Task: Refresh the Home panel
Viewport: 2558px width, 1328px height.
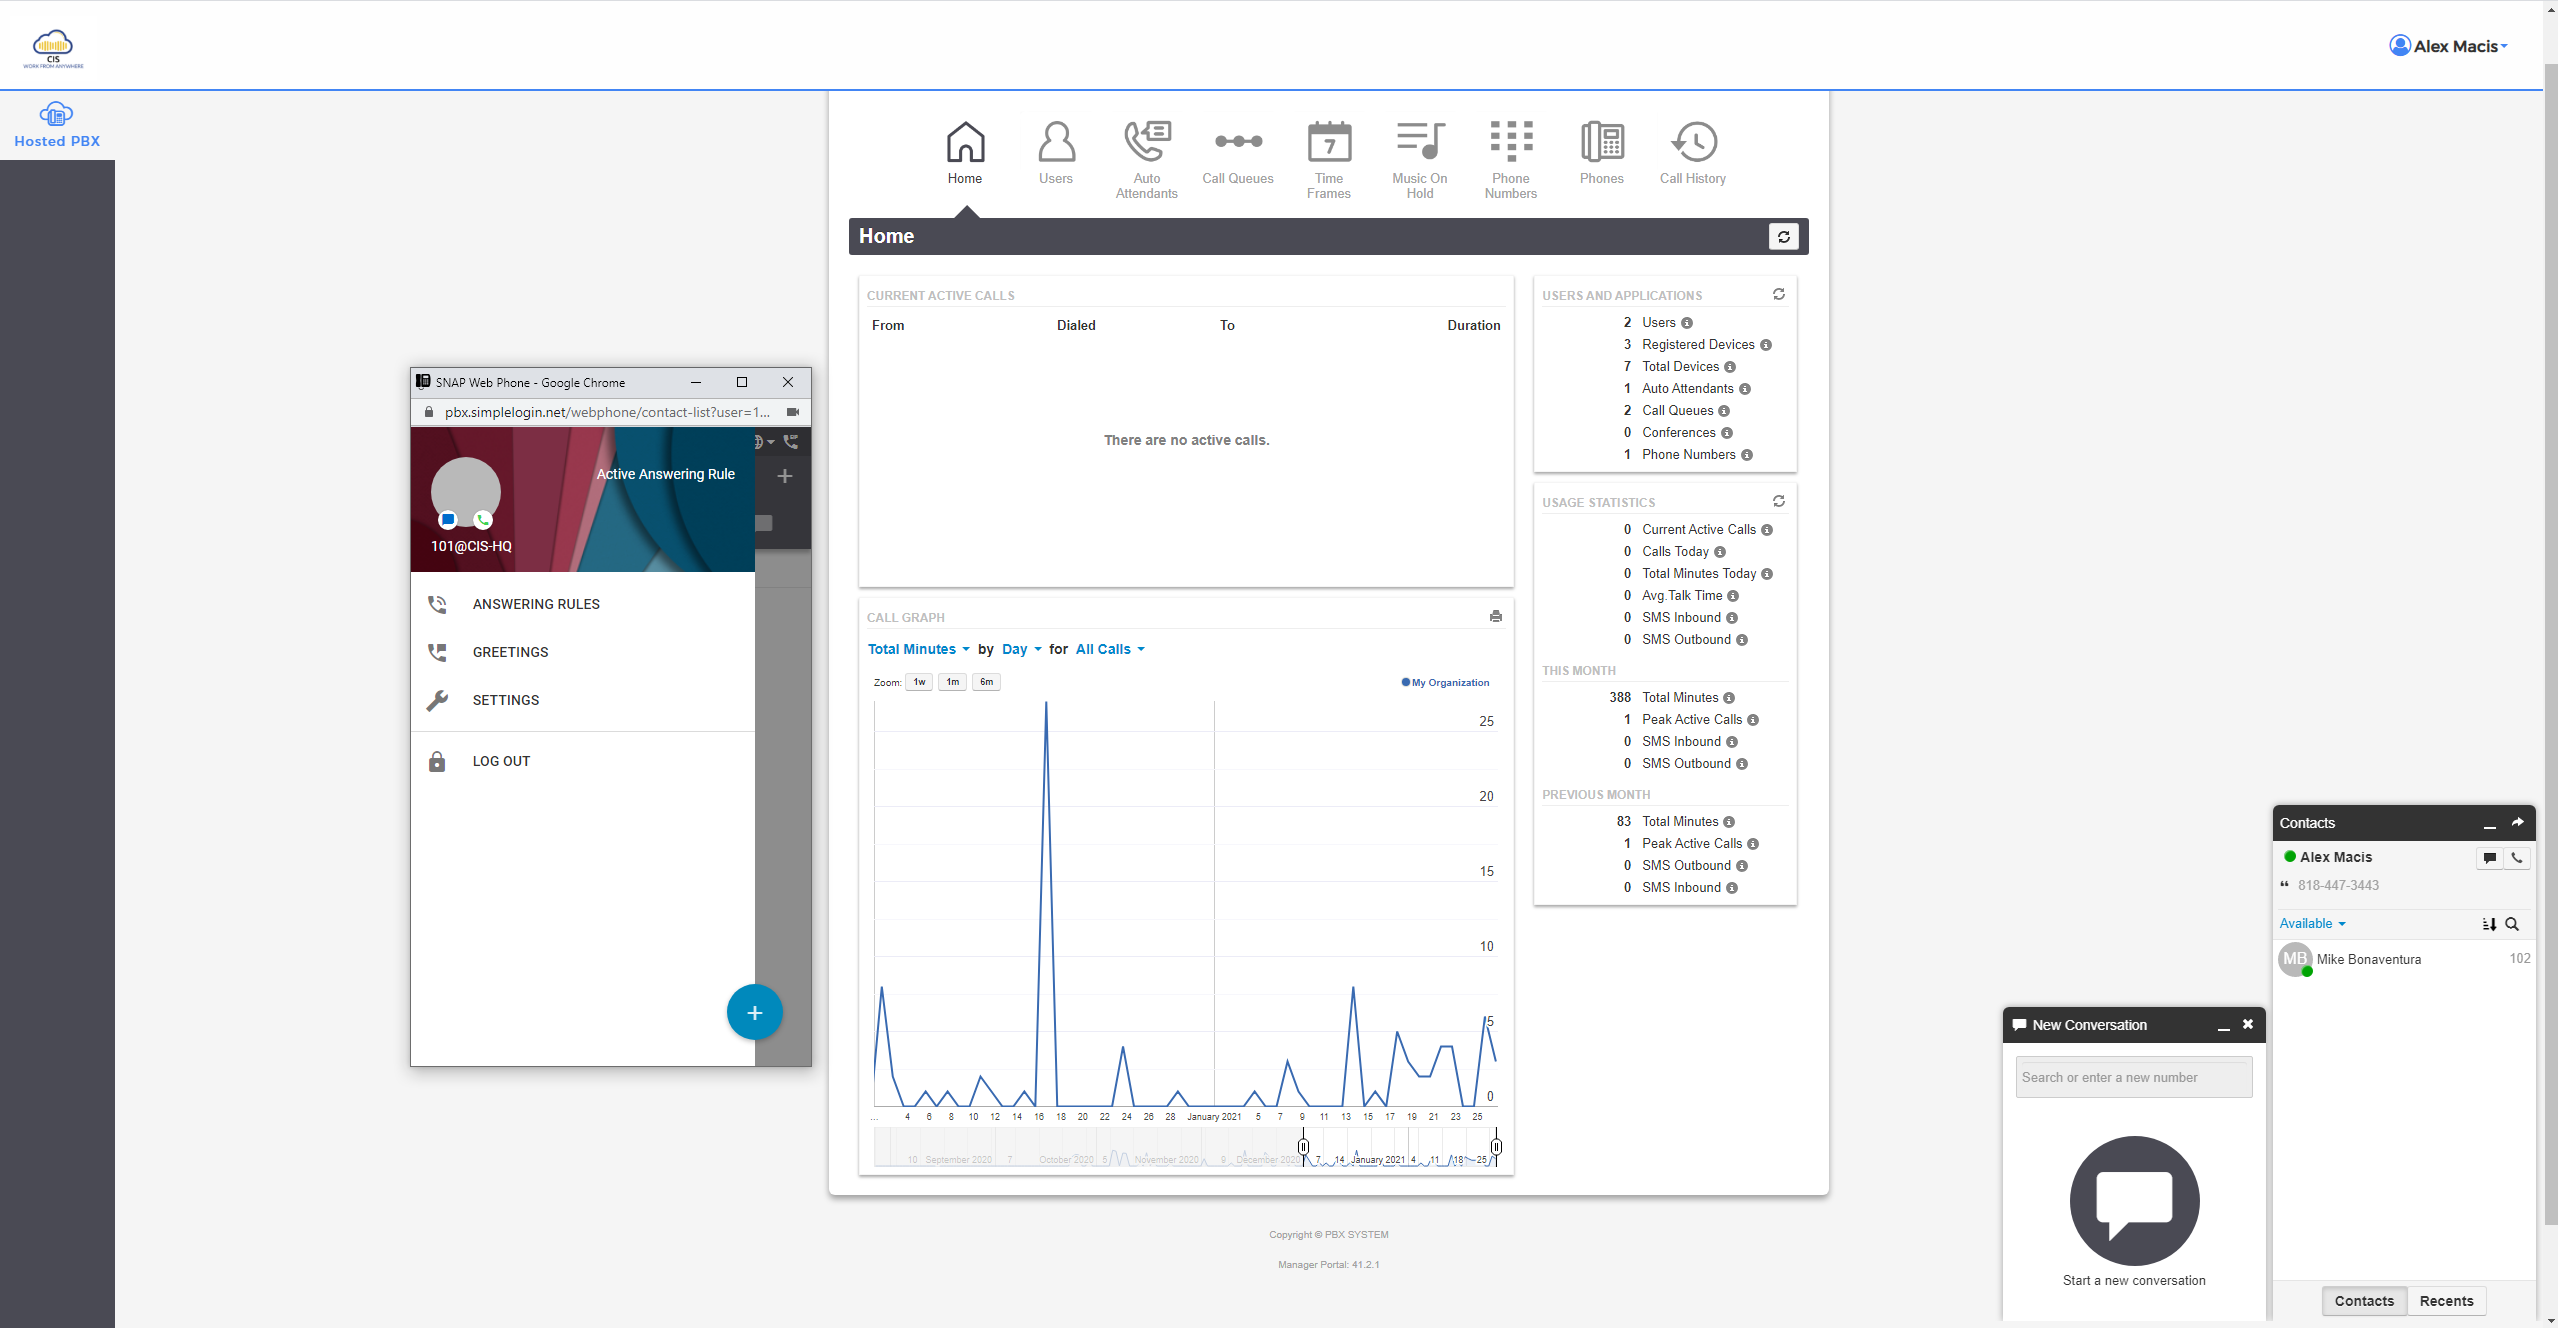Action: (x=1783, y=237)
